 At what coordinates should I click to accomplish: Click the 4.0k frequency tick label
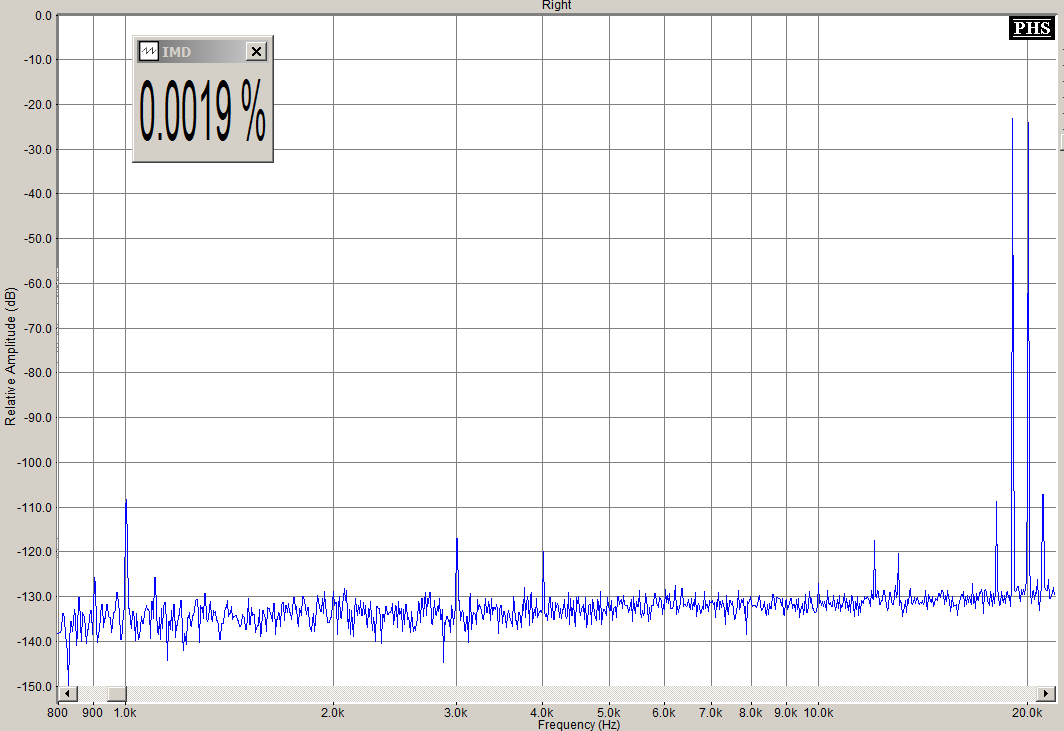coord(542,713)
